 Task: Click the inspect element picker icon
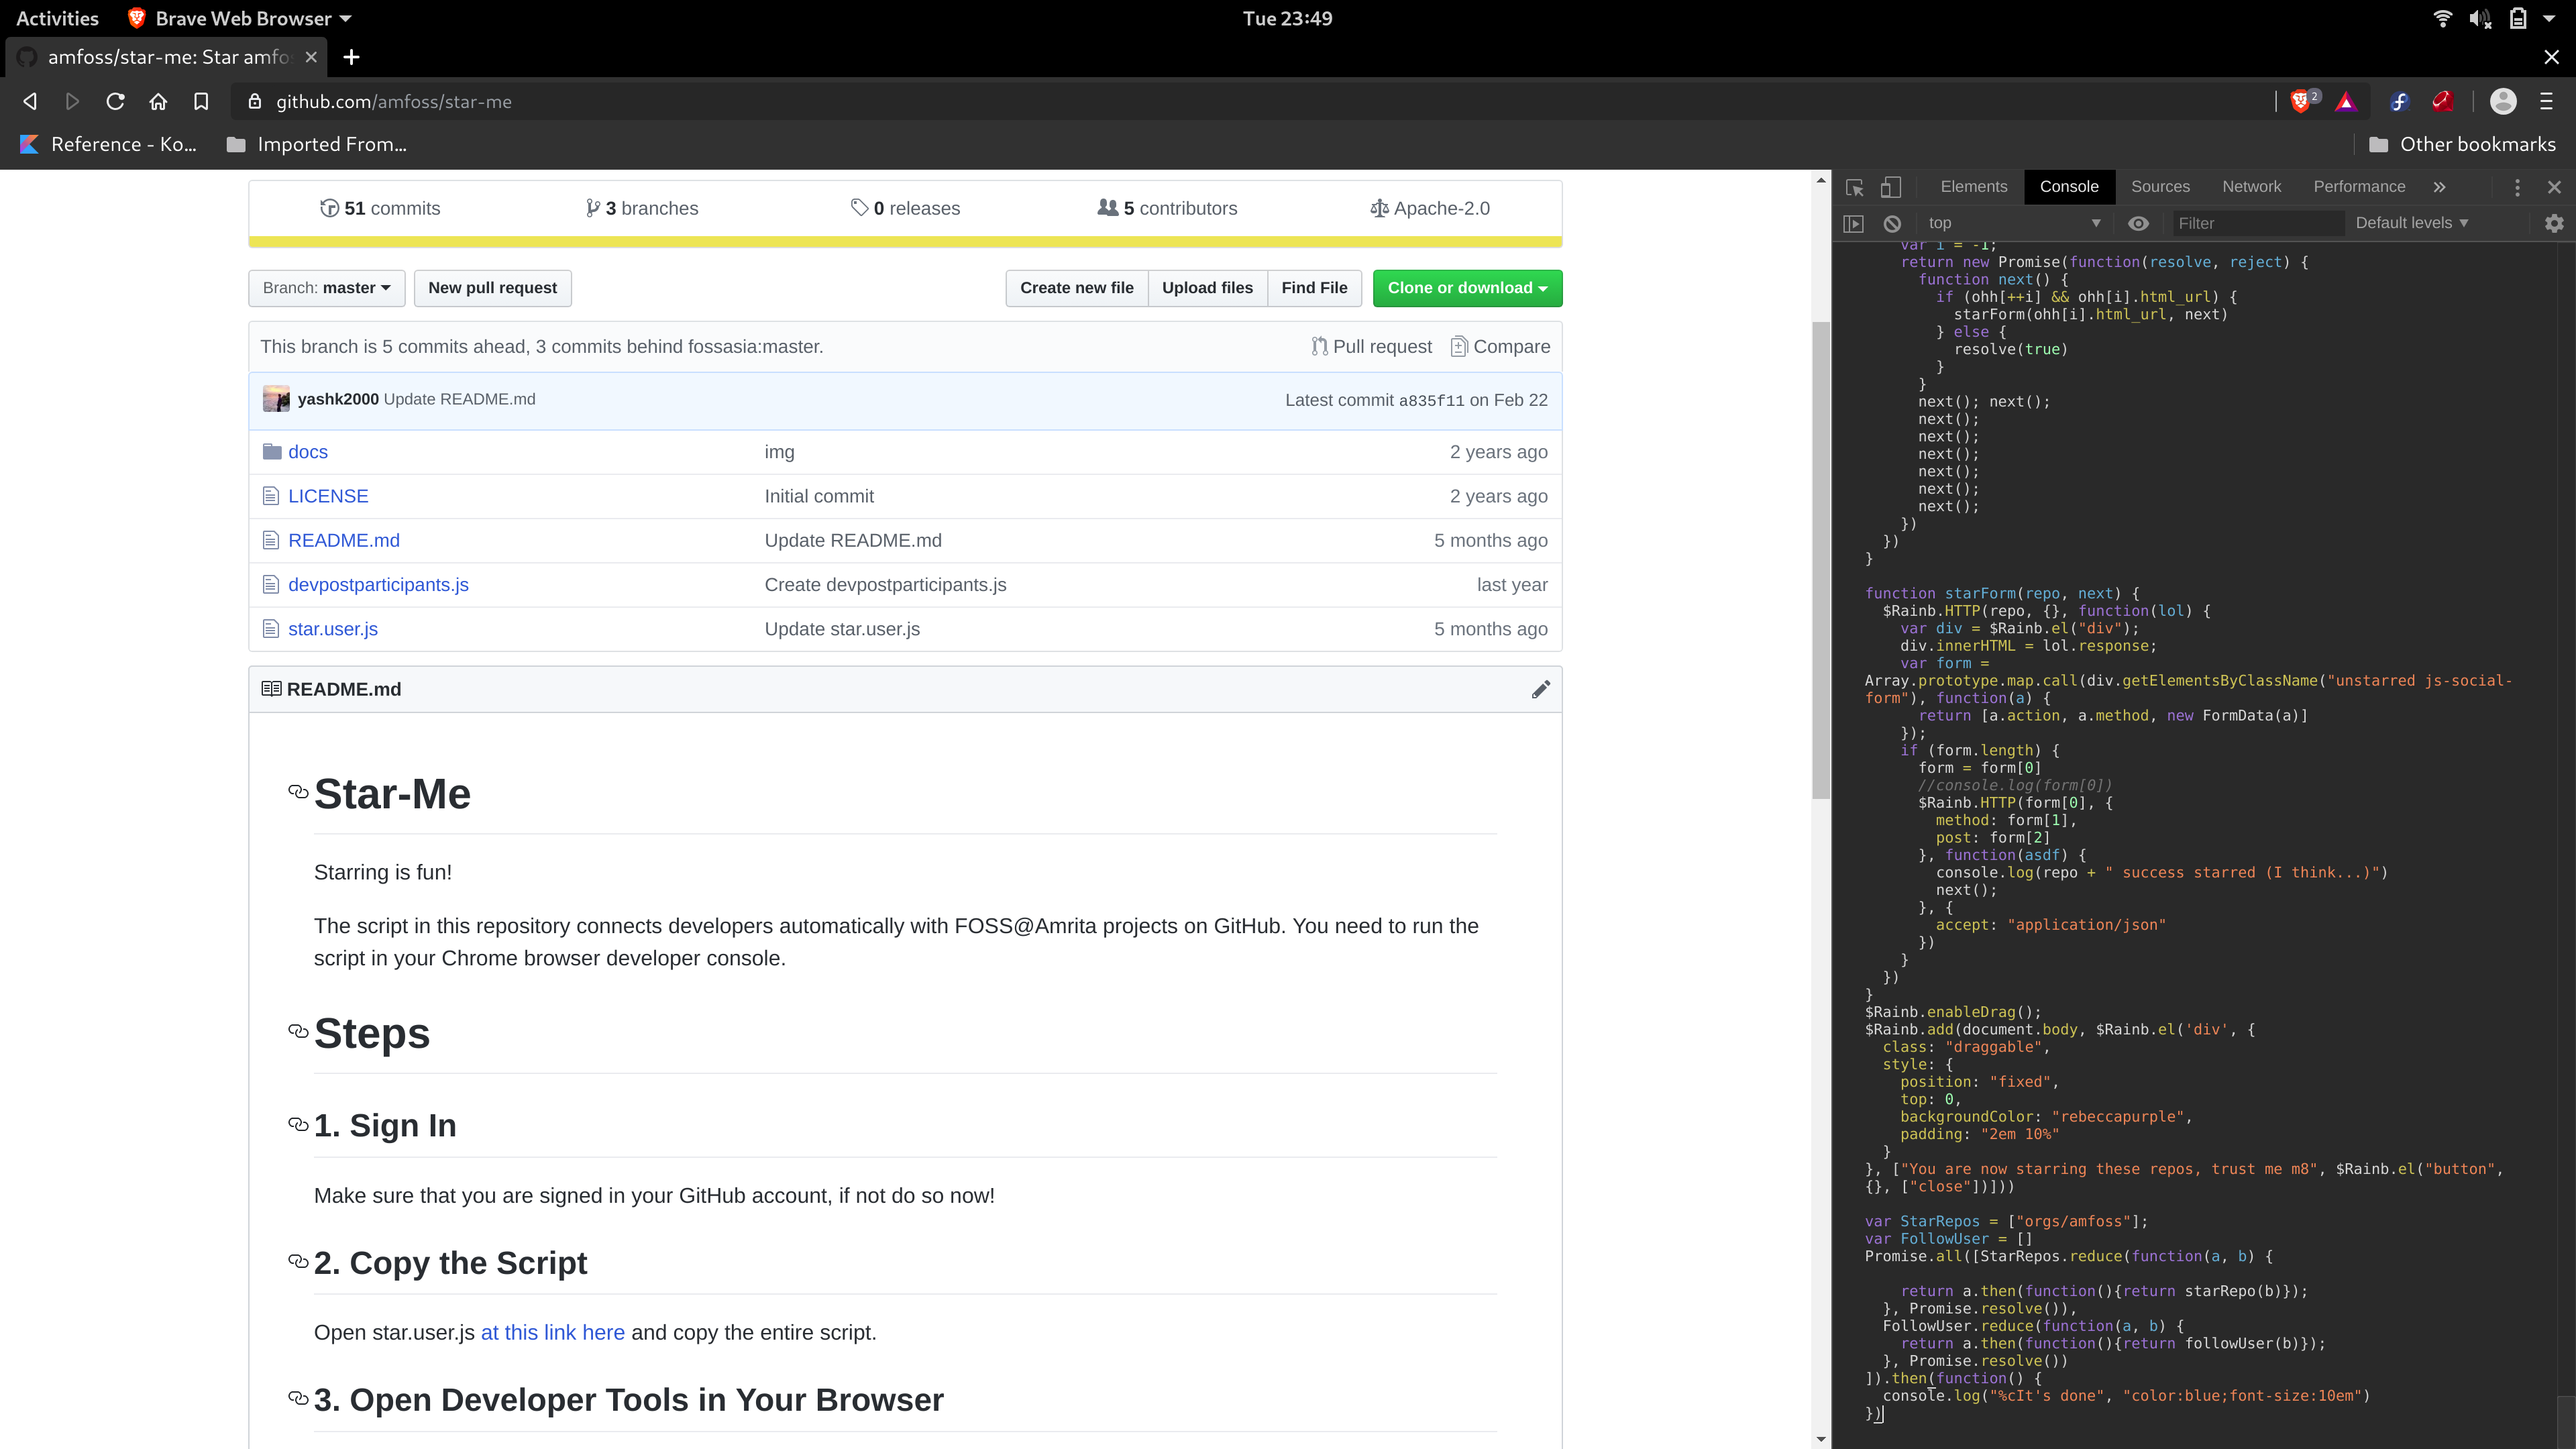pos(1855,187)
